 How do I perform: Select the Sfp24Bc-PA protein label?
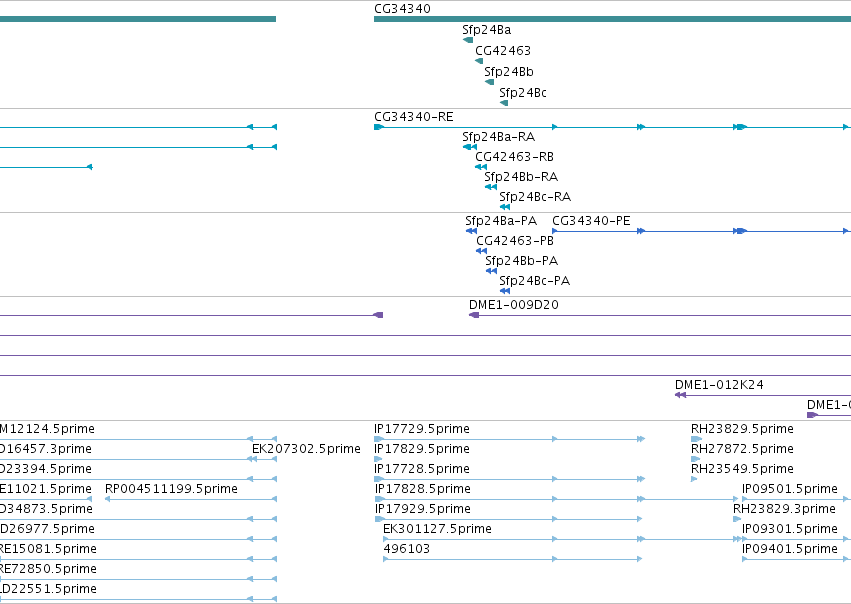(x=535, y=282)
